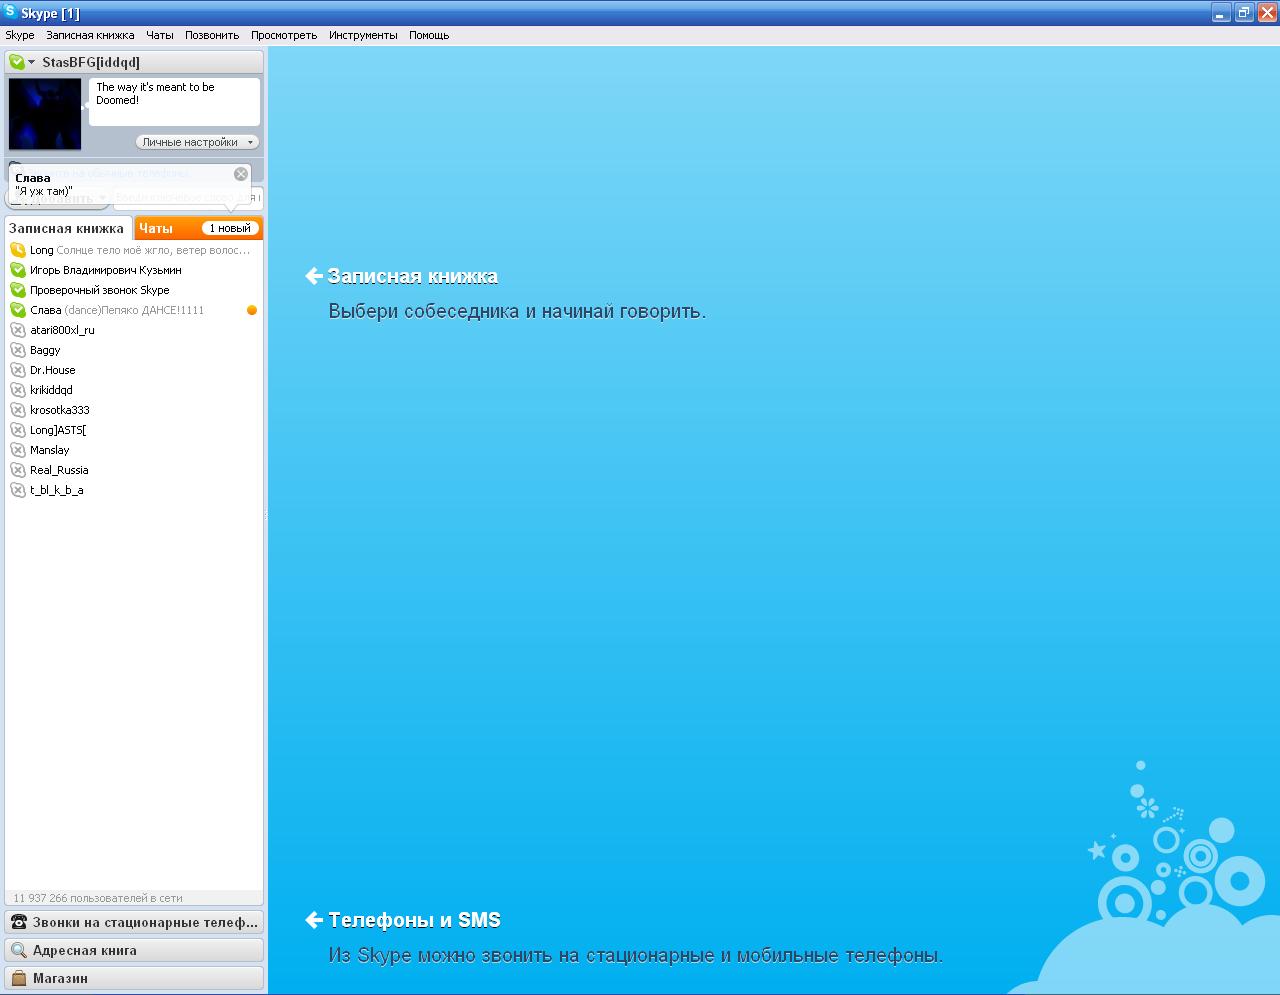Open the Инструменты menu
The image size is (1280, 995).
coord(362,35)
